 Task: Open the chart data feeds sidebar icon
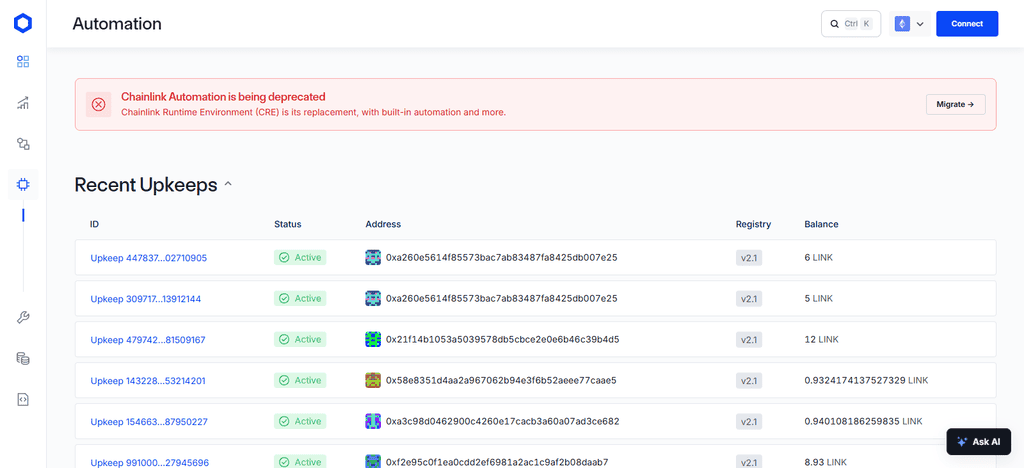coord(23,102)
